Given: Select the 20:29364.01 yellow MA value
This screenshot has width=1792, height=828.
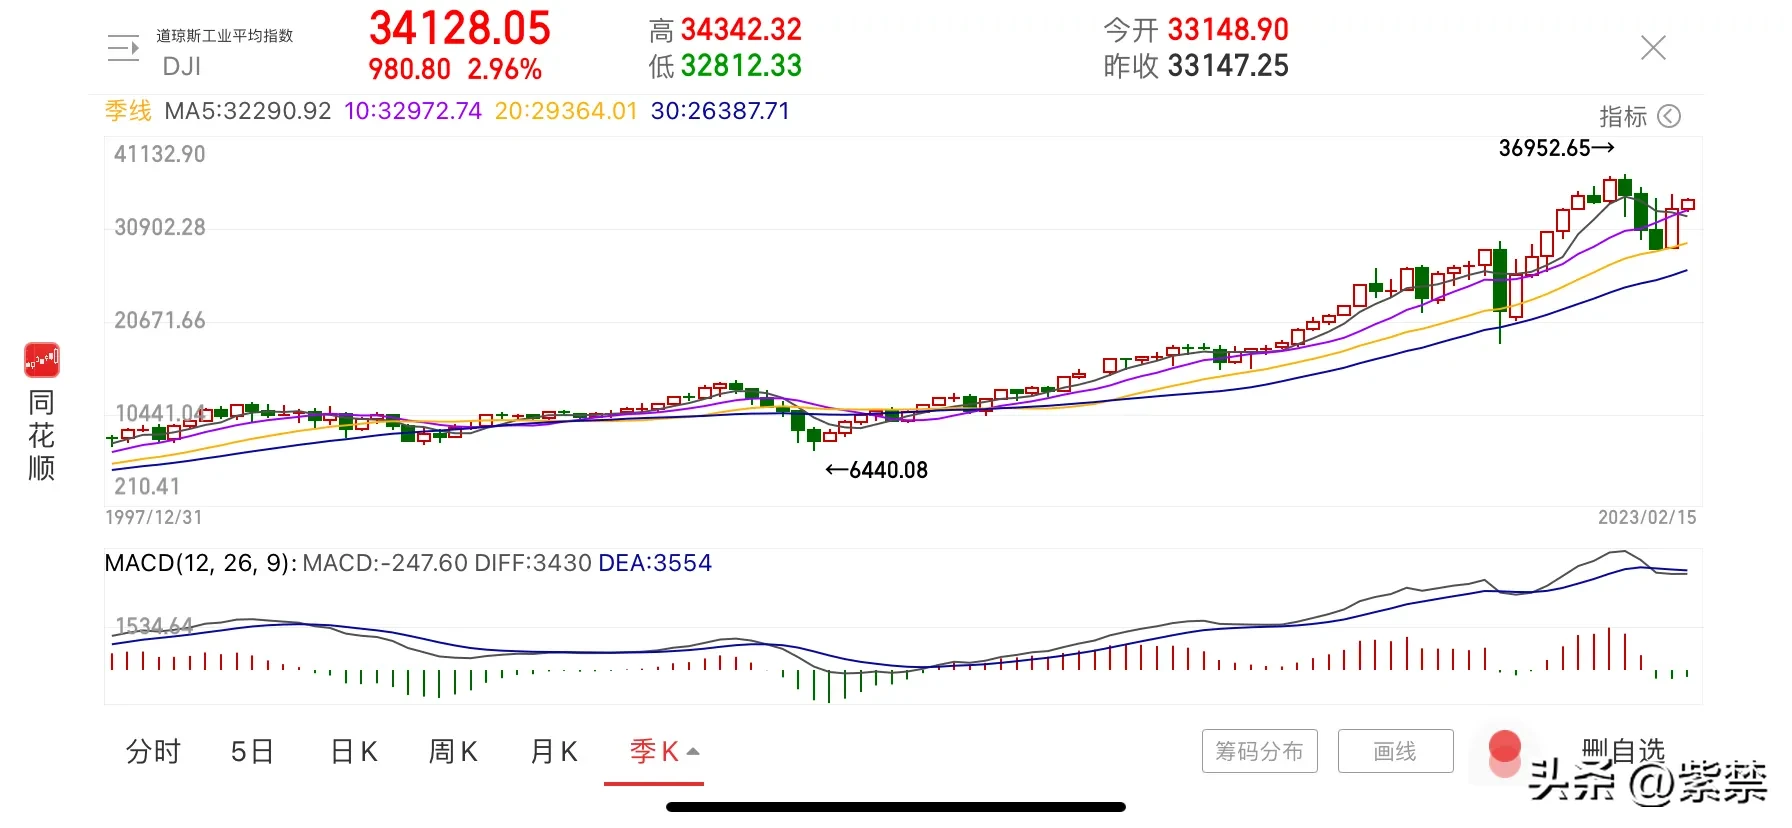Looking at the screenshot, I should (x=566, y=111).
